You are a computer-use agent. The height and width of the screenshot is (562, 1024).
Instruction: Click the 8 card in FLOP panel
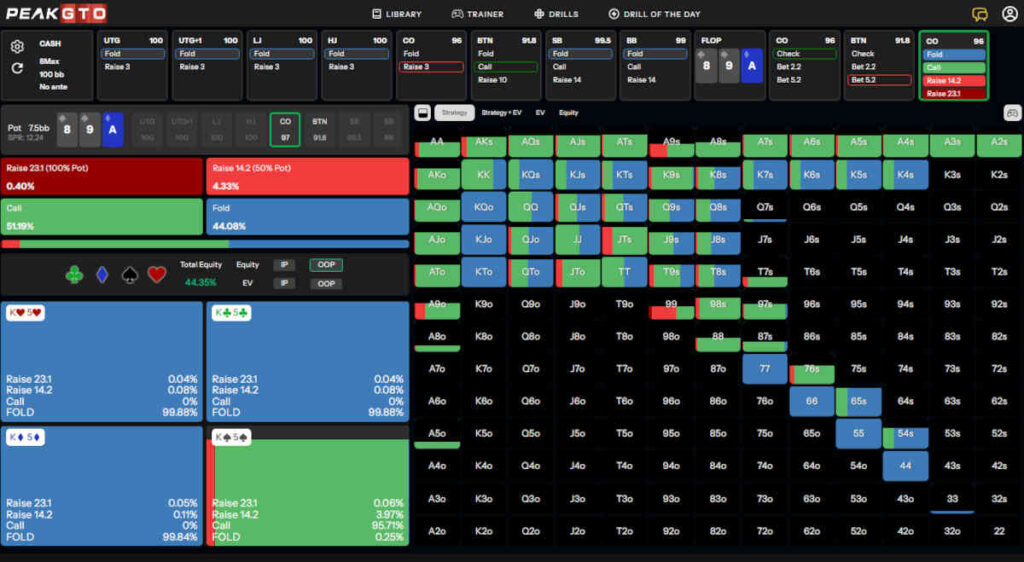[706, 66]
